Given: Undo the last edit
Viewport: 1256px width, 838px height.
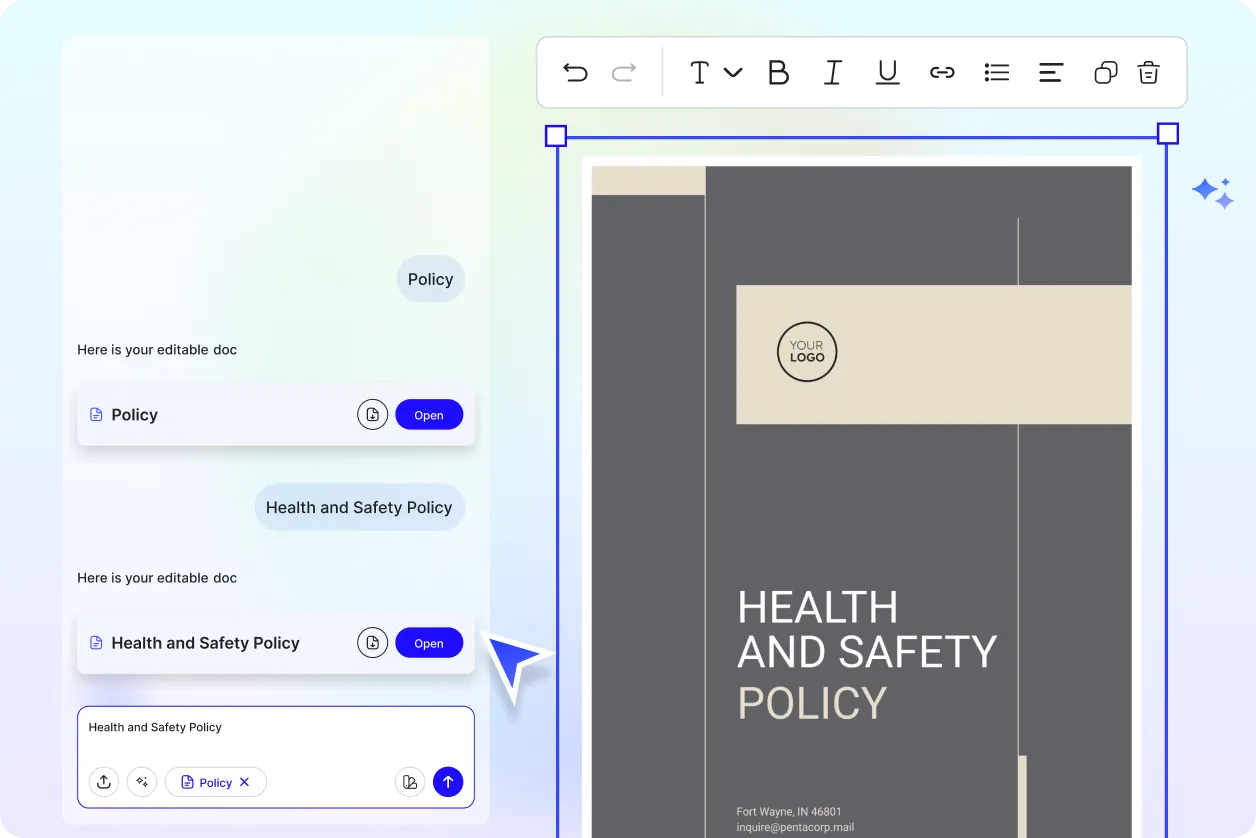Looking at the screenshot, I should [575, 72].
